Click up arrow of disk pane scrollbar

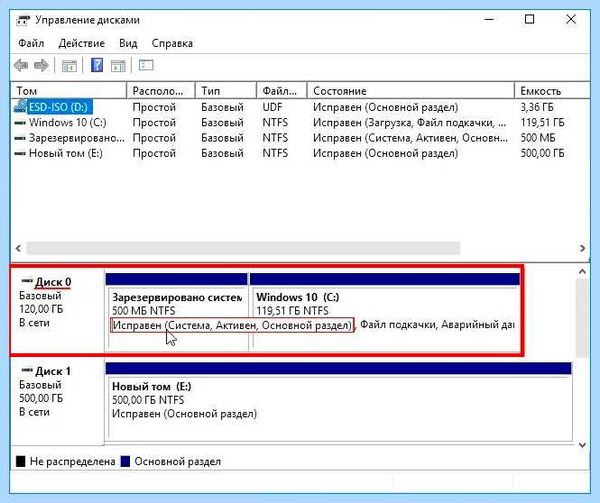click(x=582, y=272)
